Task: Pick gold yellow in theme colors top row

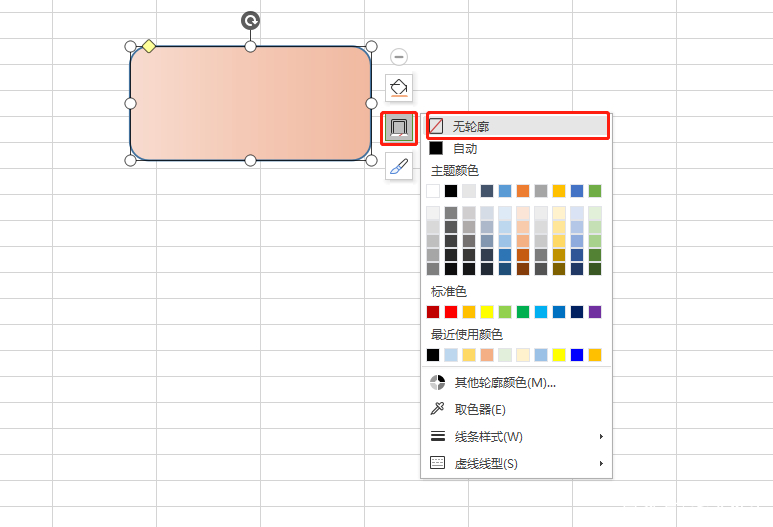Action: [x=559, y=191]
